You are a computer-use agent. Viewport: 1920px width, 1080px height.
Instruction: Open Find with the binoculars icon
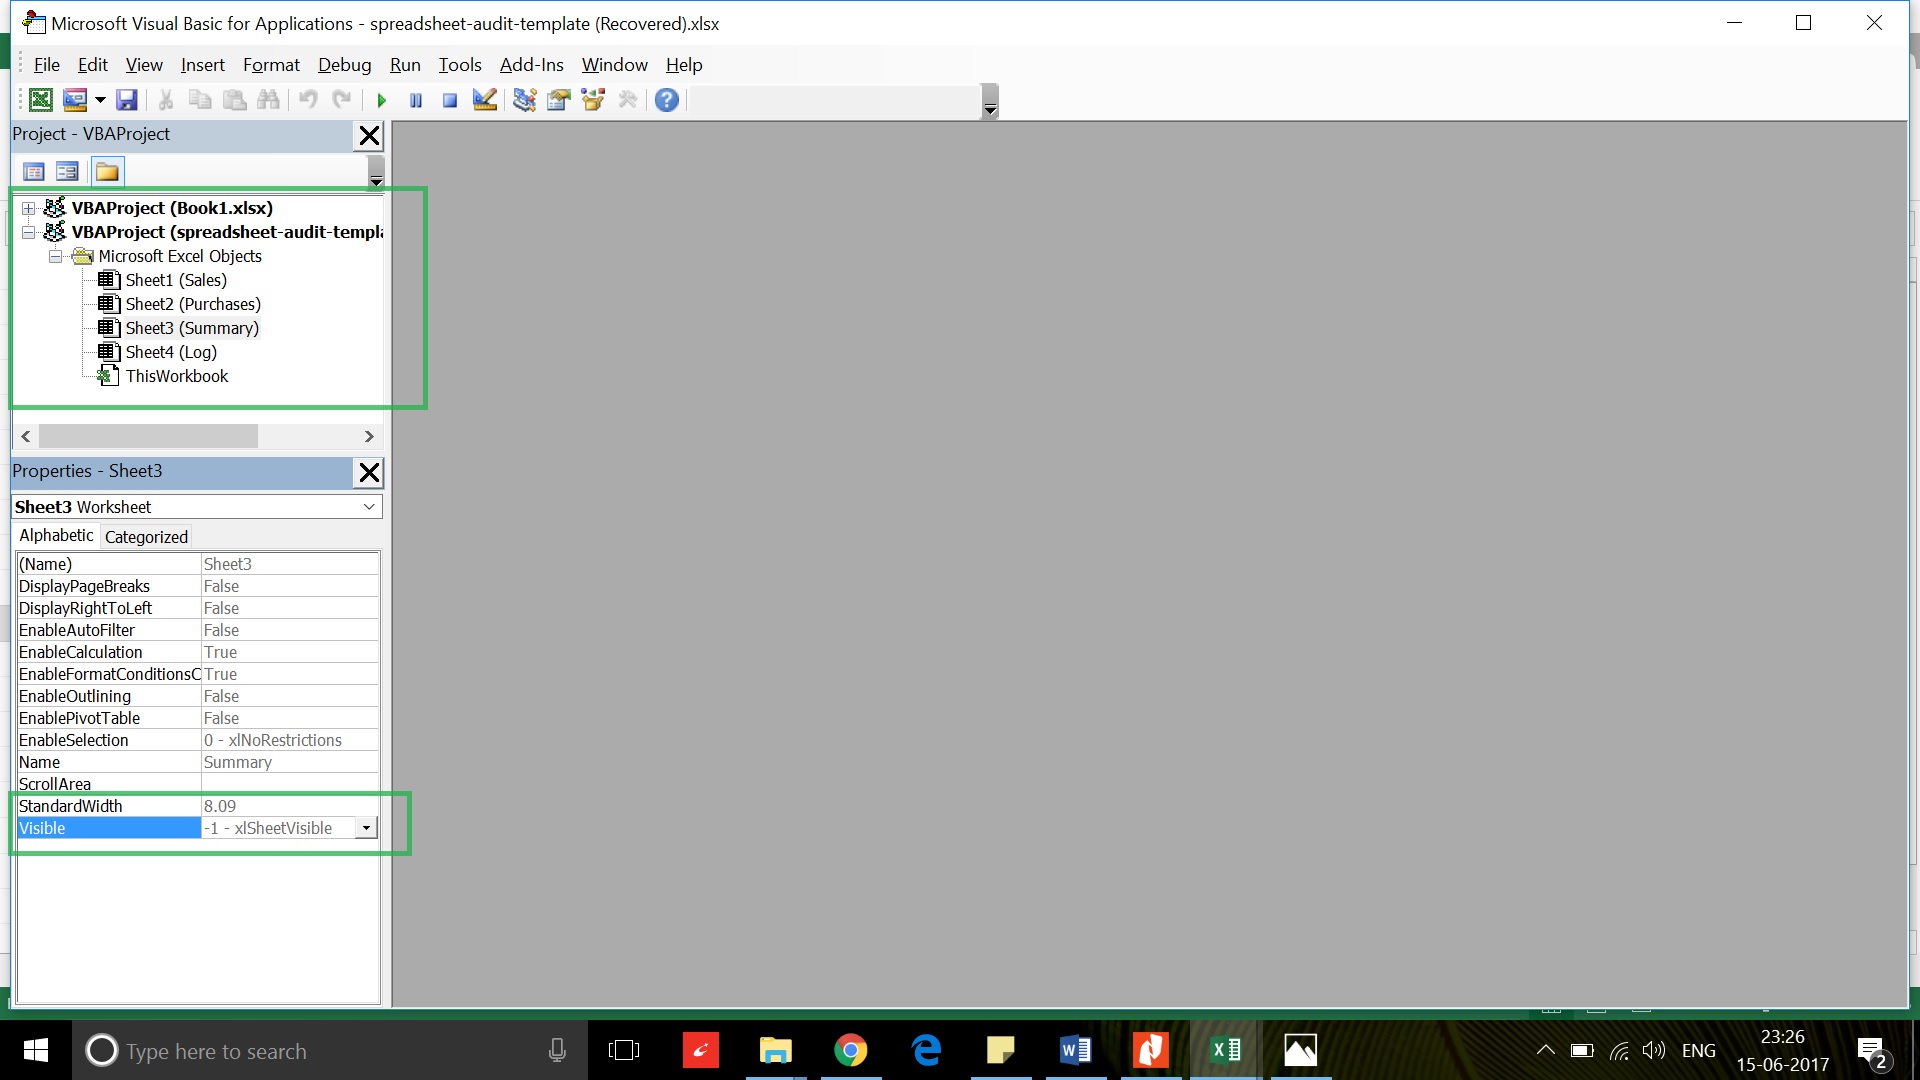coord(268,100)
